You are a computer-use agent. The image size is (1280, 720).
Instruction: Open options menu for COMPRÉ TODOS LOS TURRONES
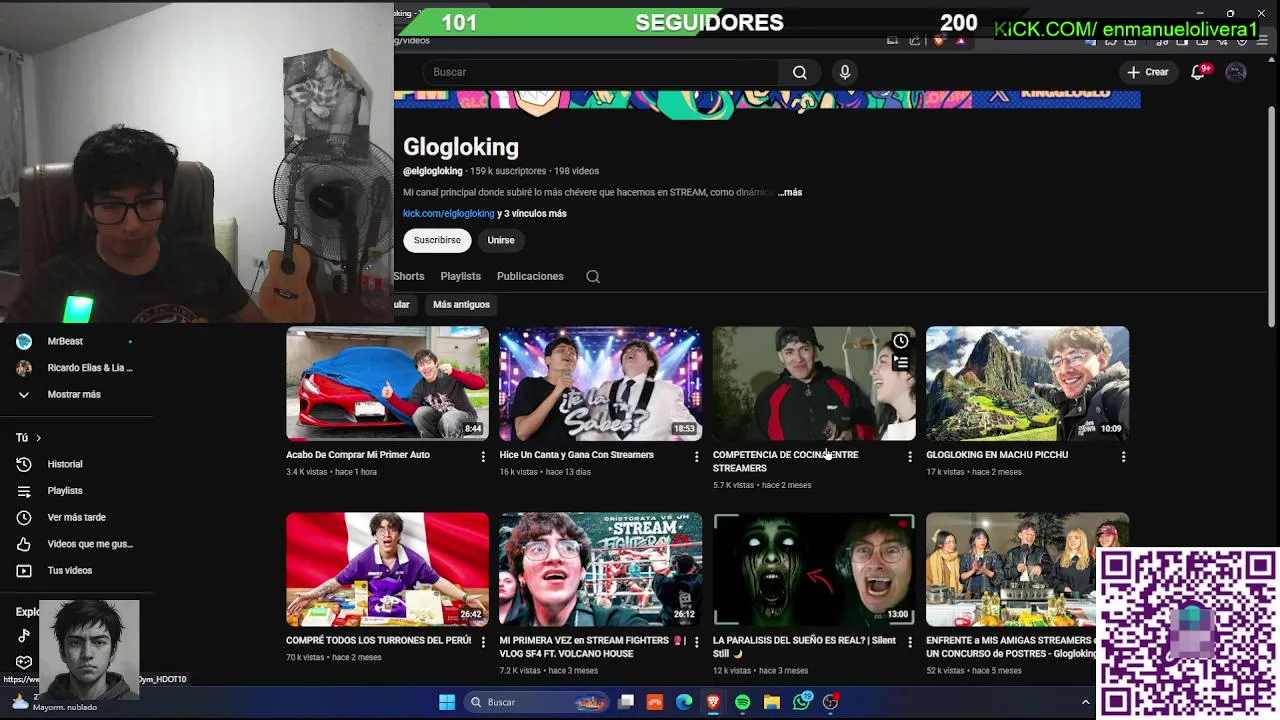tap(483, 642)
